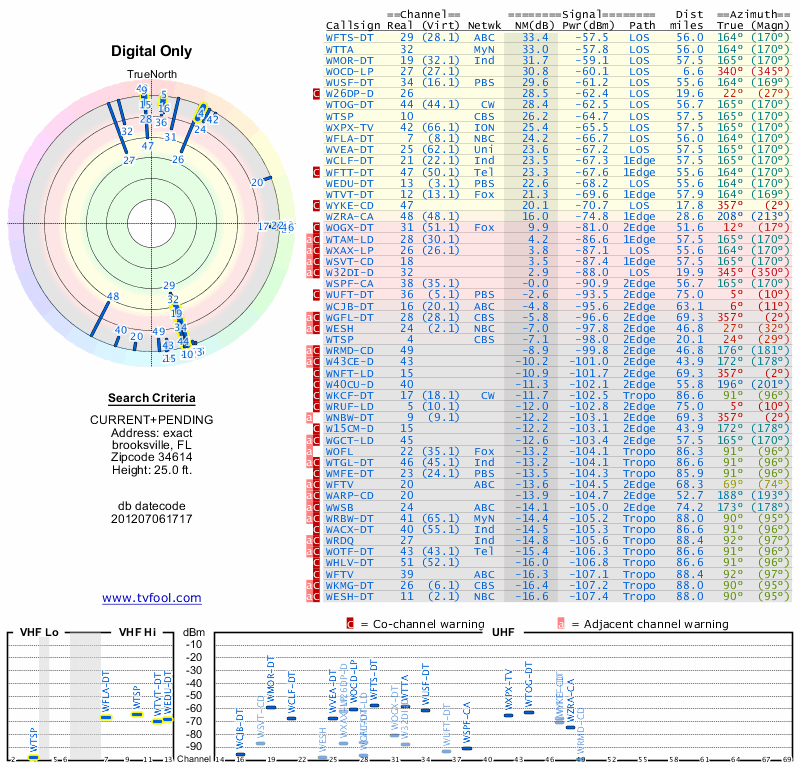Click co-channel warning icon beside WYKE-CD

pyautogui.click(x=316, y=204)
